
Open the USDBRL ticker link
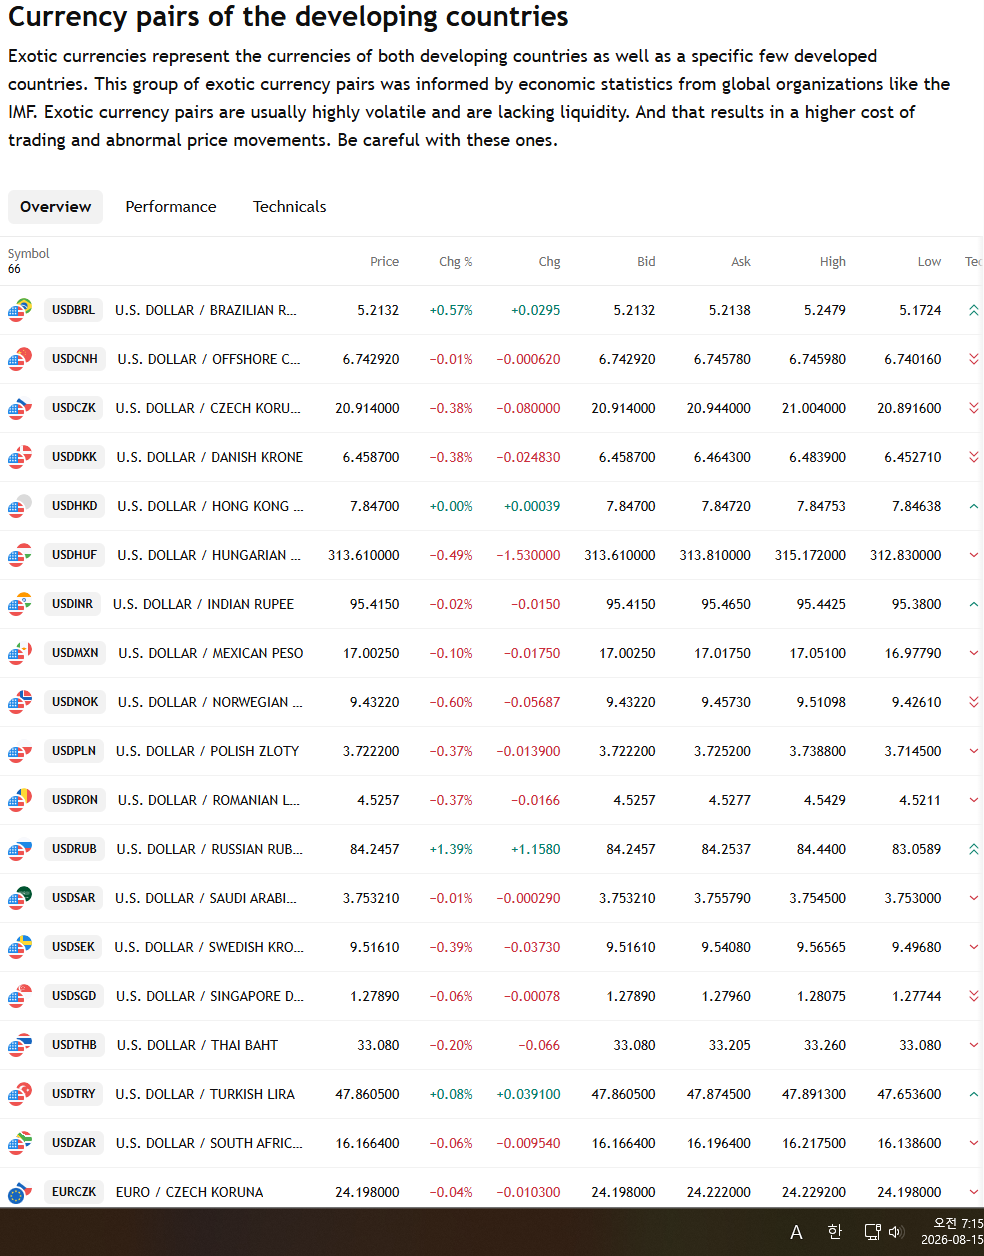click(73, 310)
